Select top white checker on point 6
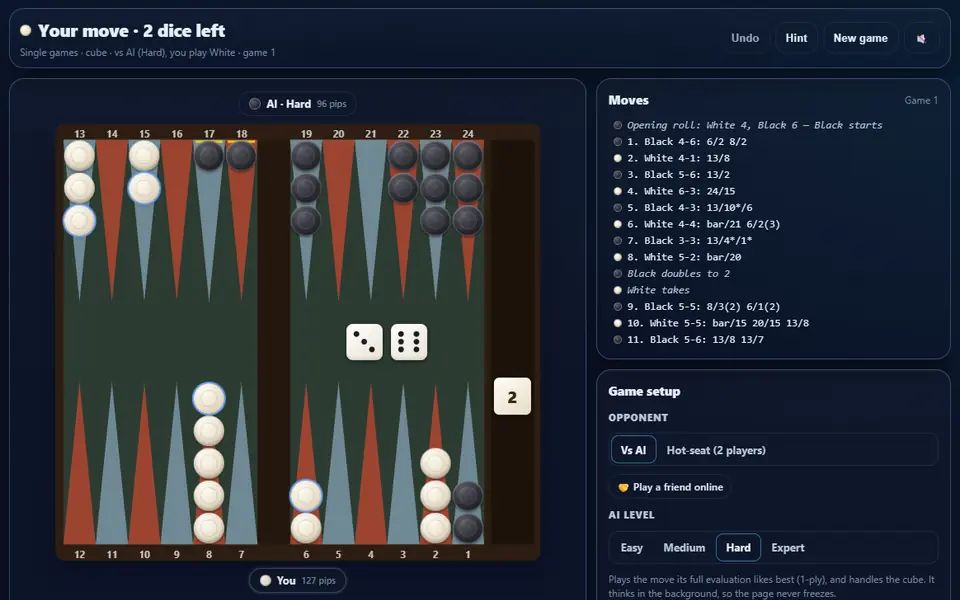Screen dimensions: 960x600 [306, 495]
